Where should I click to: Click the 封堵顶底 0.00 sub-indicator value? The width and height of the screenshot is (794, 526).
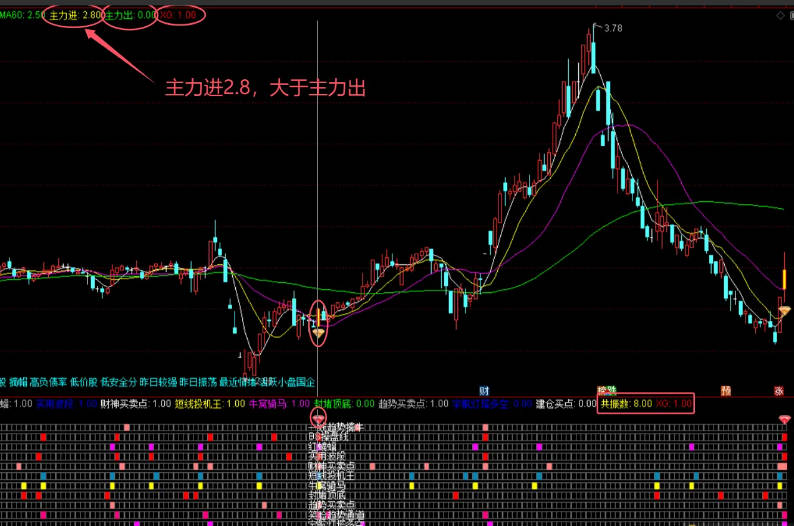coord(344,403)
